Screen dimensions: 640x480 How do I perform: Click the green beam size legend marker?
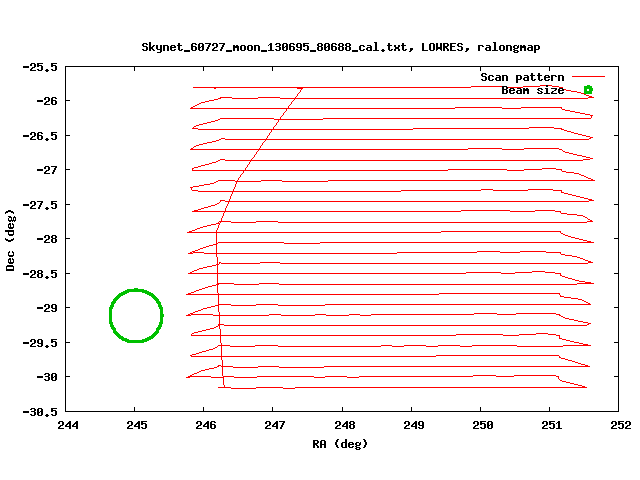click(x=588, y=90)
